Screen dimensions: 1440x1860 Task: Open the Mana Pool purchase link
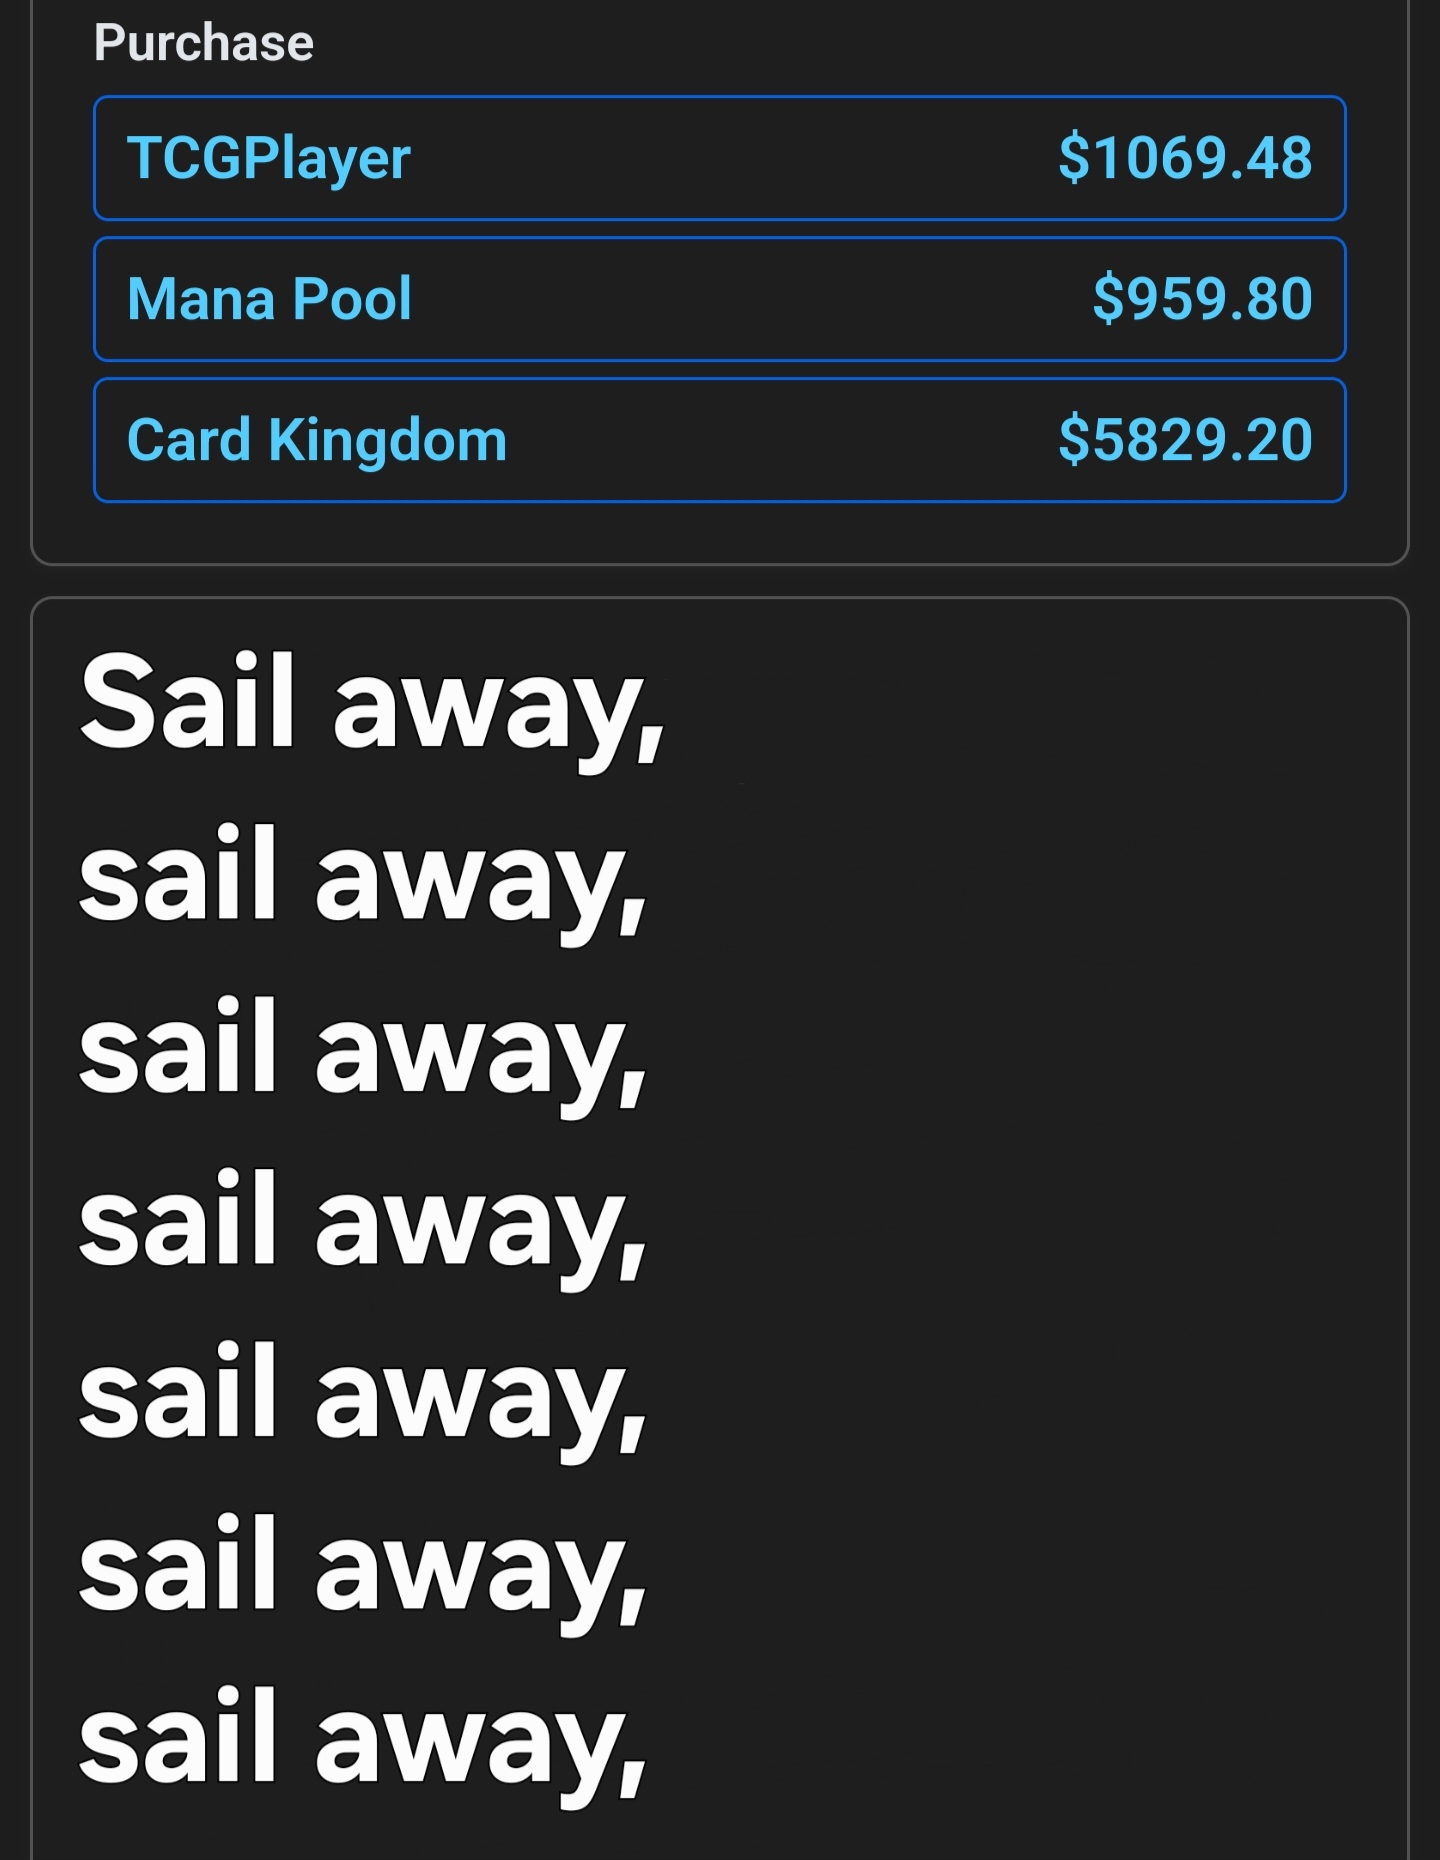coord(719,299)
